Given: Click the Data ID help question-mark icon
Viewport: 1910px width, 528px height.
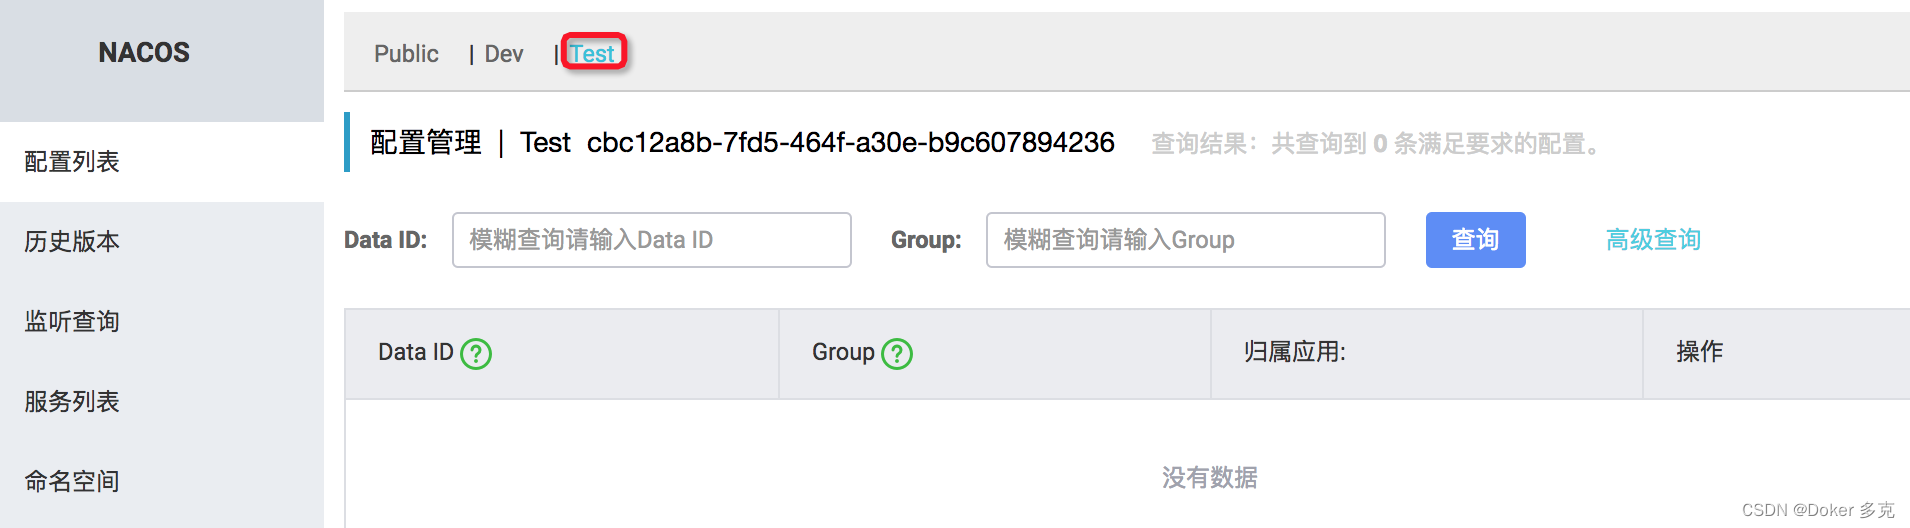Looking at the screenshot, I should click(x=476, y=354).
